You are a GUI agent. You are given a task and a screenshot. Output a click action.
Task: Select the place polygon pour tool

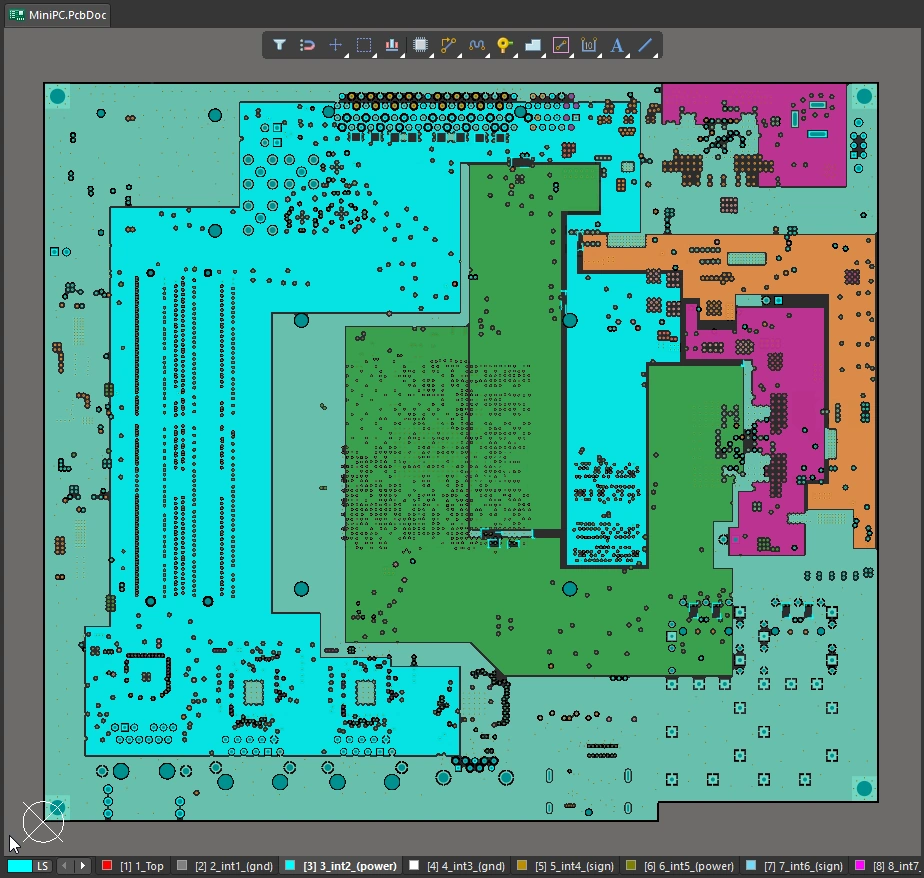533,45
